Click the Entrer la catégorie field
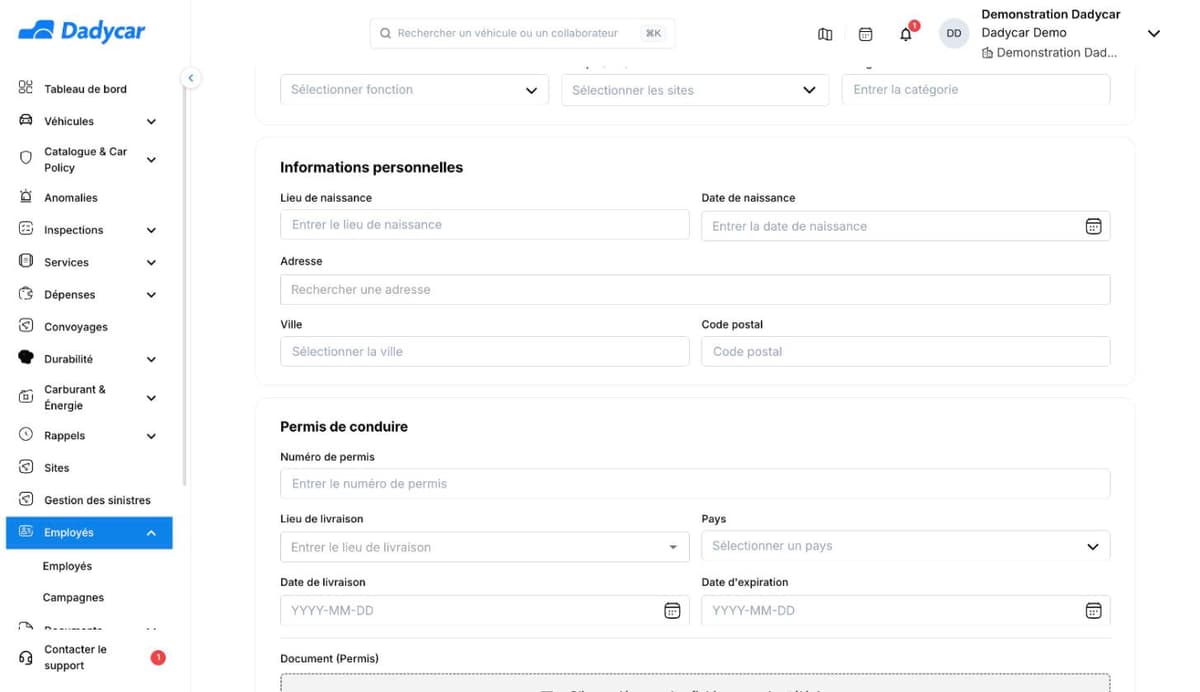Image resolution: width=1200 pixels, height=692 pixels. click(x=976, y=90)
